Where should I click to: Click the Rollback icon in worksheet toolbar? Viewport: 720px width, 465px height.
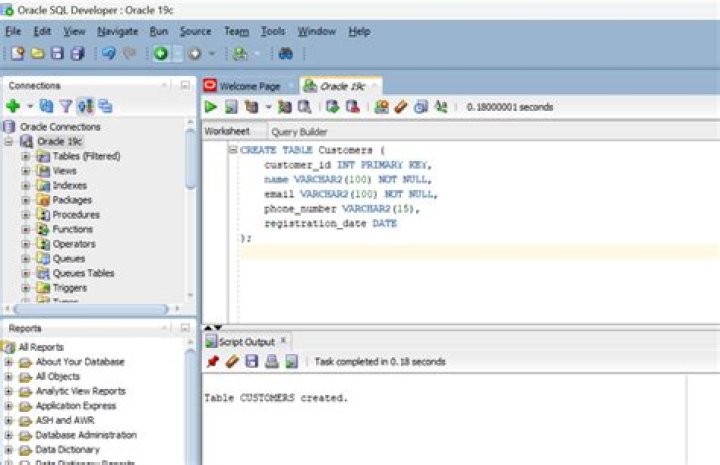click(352, 107)
